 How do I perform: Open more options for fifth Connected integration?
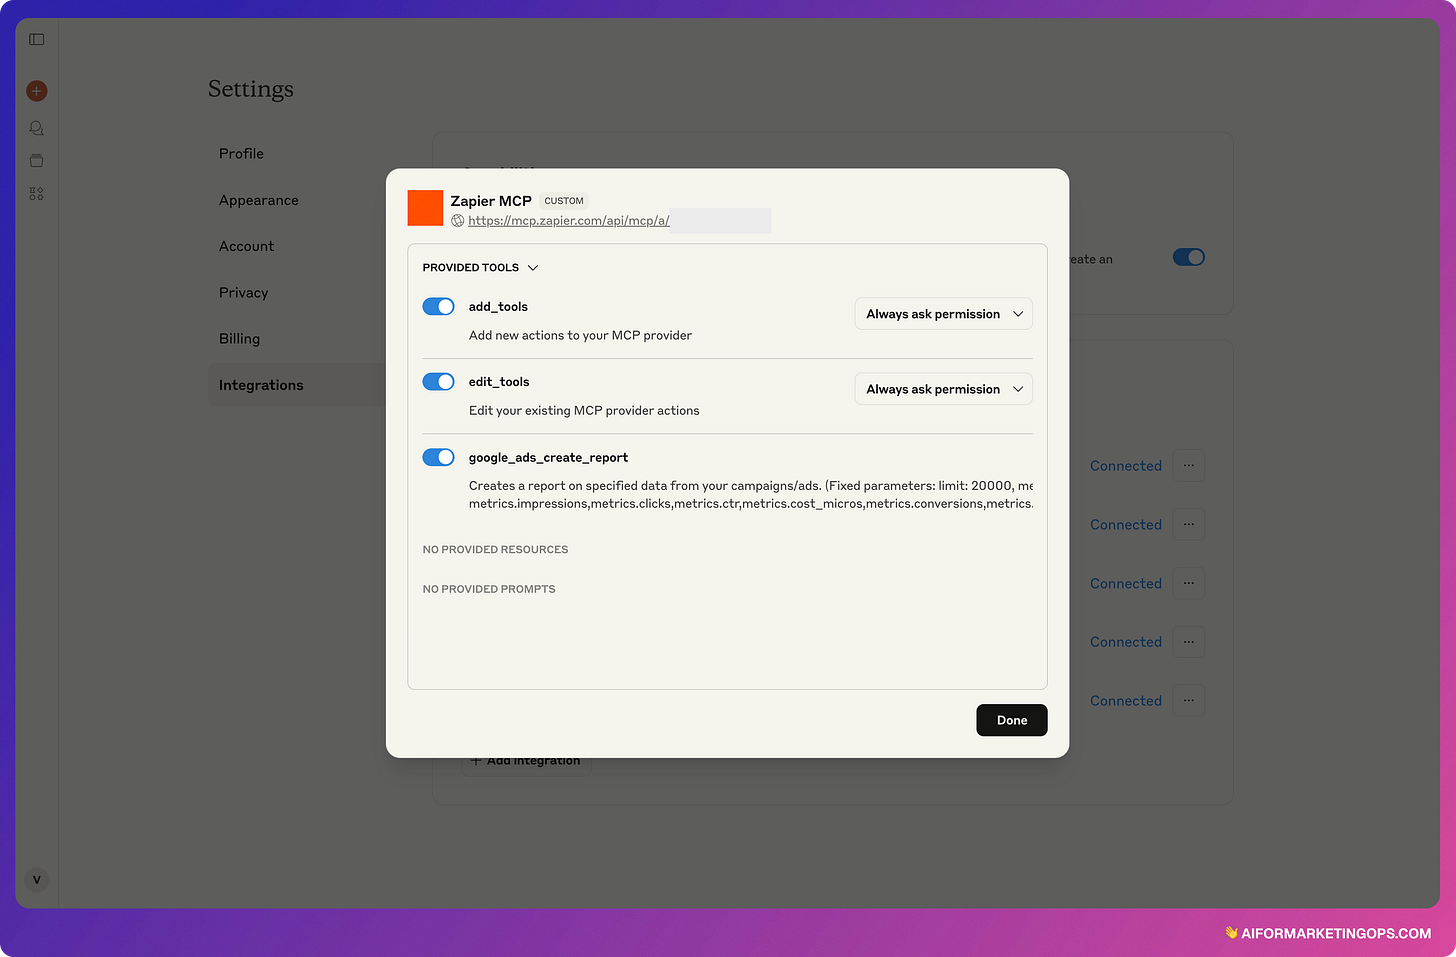click(1189, 701)
